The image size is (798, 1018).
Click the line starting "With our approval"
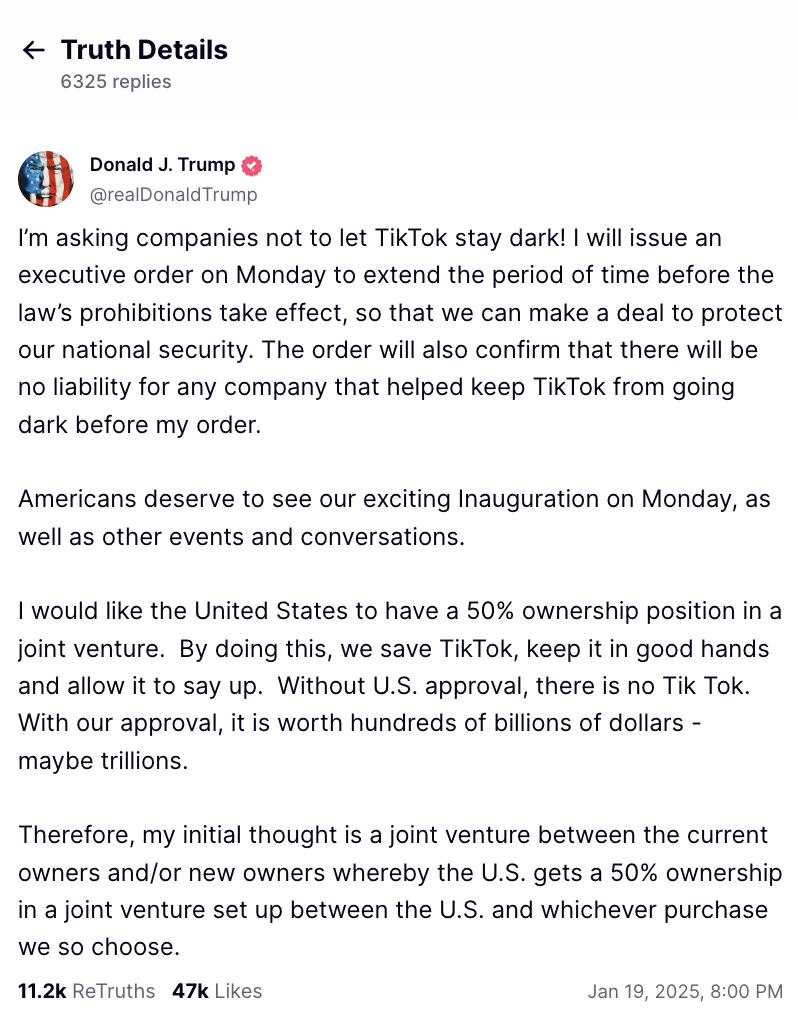[359, 723]
